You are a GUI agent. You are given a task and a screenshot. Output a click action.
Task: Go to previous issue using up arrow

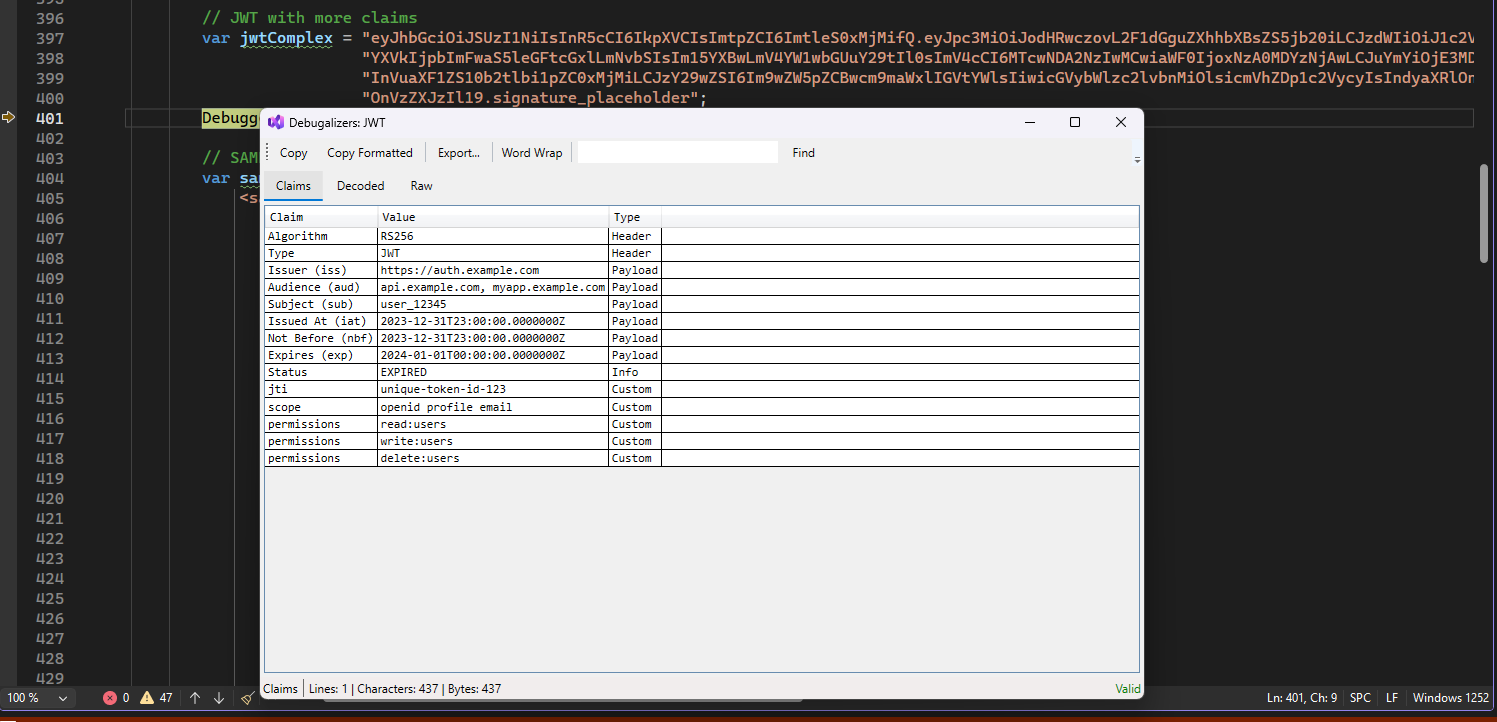click(x=195, y=698)
